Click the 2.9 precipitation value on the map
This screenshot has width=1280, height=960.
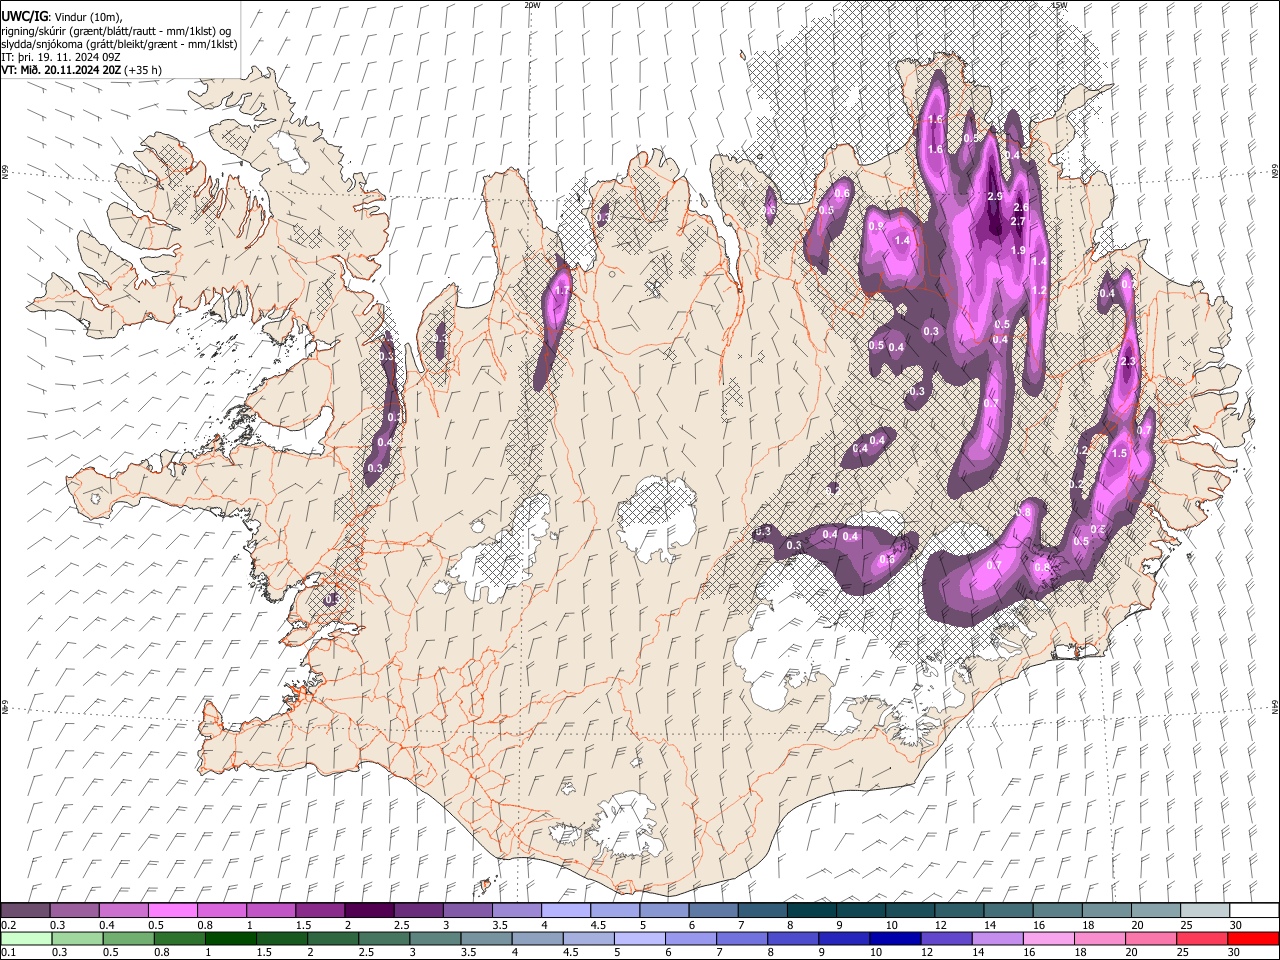[x=994, y=197]
